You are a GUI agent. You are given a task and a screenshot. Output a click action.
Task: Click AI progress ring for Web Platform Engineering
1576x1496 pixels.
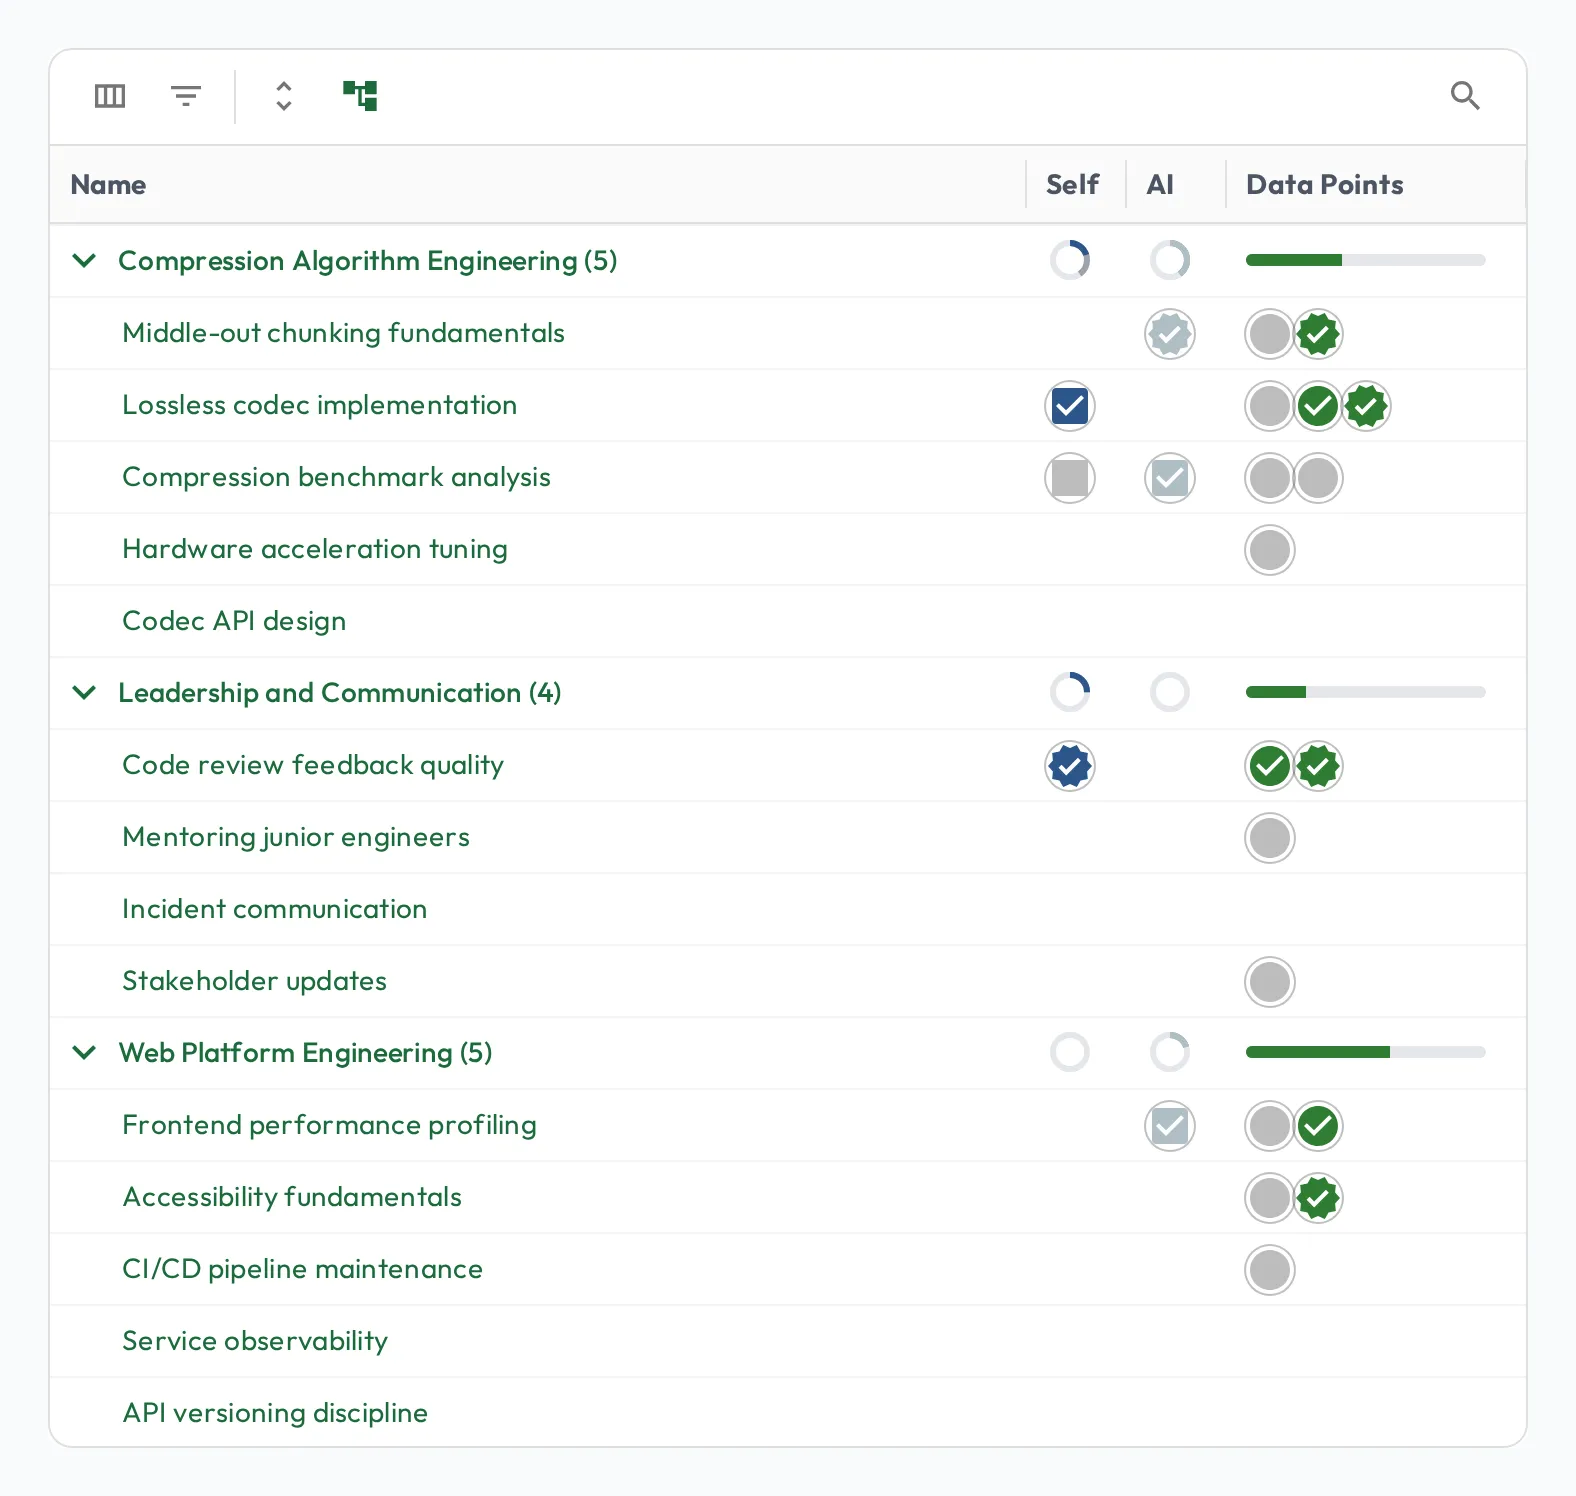coord(1170,1052)
